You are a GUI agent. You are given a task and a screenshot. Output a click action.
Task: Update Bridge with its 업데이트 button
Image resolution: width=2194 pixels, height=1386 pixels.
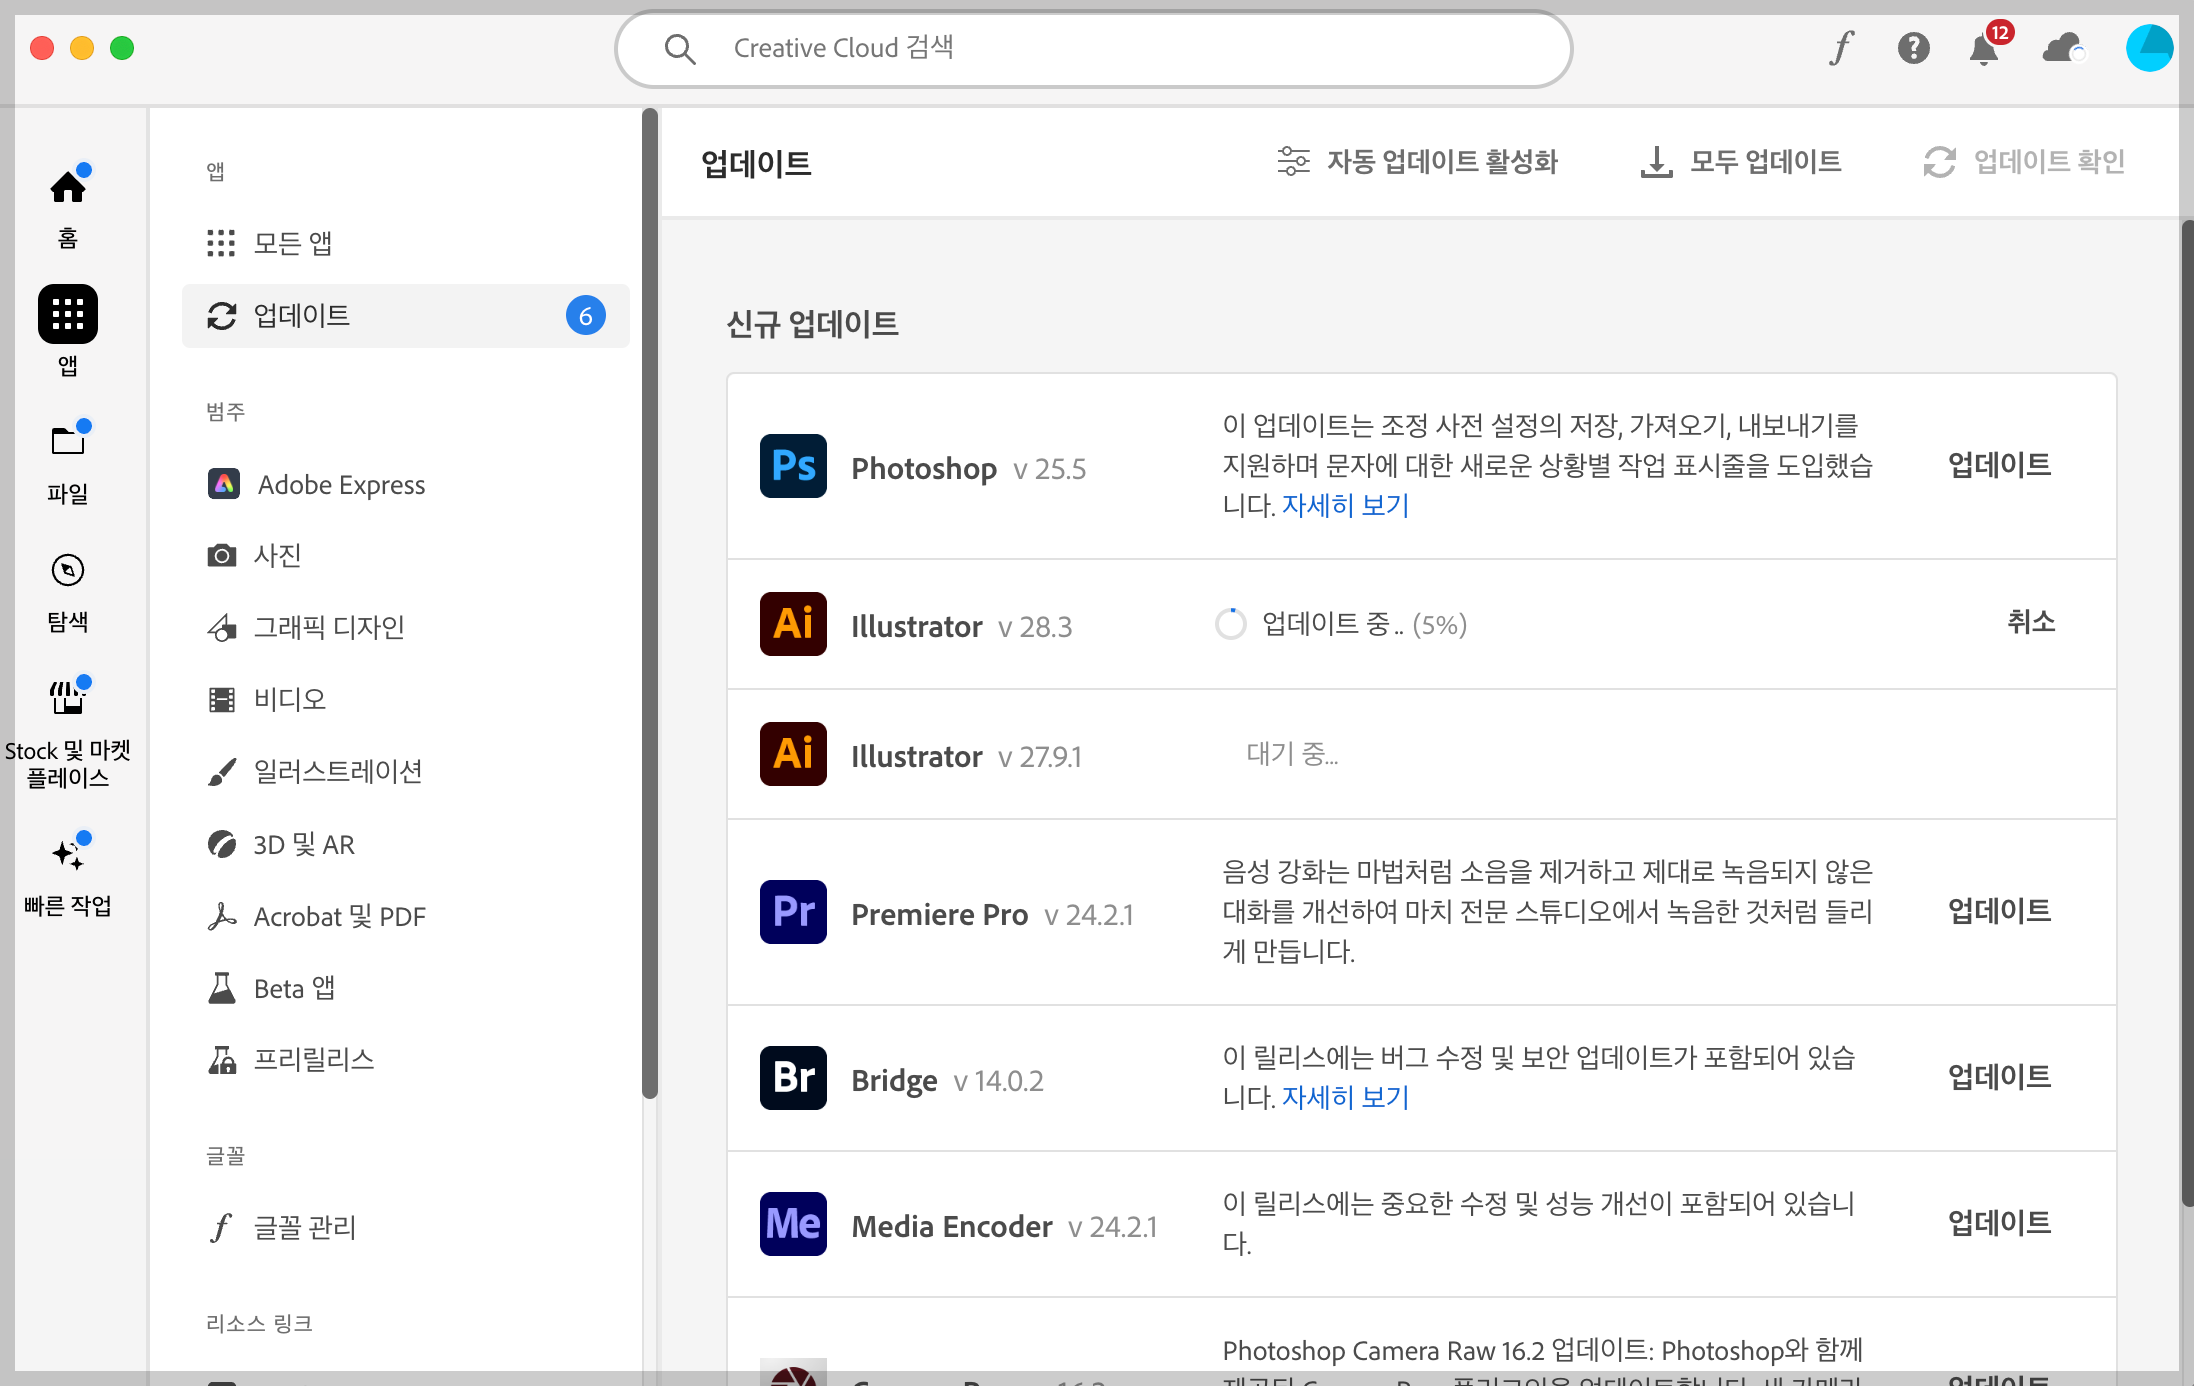pyautogui.click(x=1999, y=1077)
